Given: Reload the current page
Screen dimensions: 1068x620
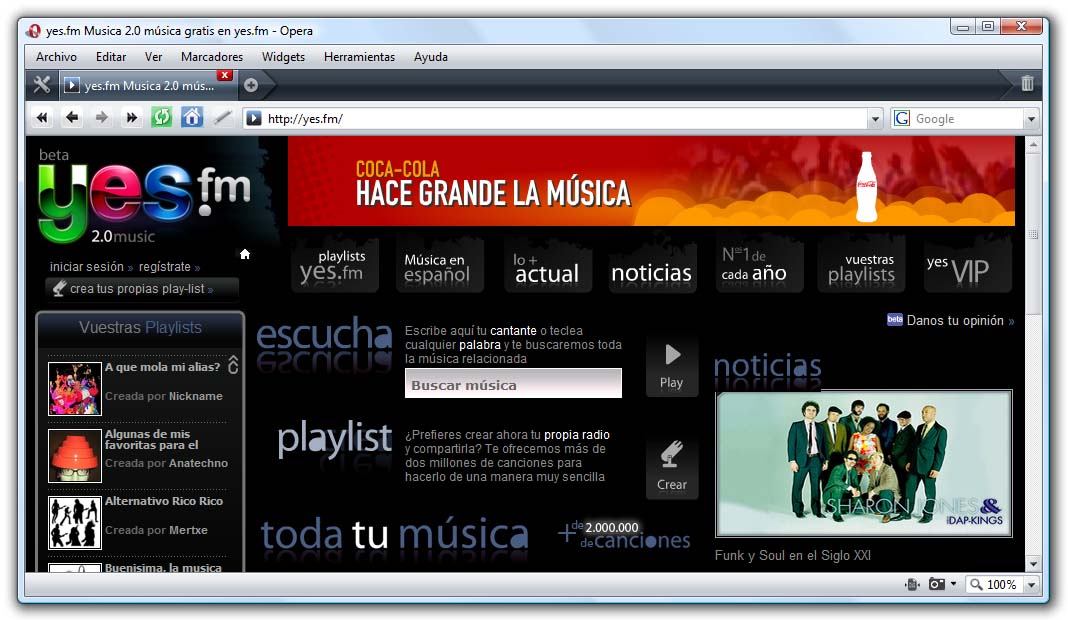Looking at the screenshot, I should click(x=161, y=118).
